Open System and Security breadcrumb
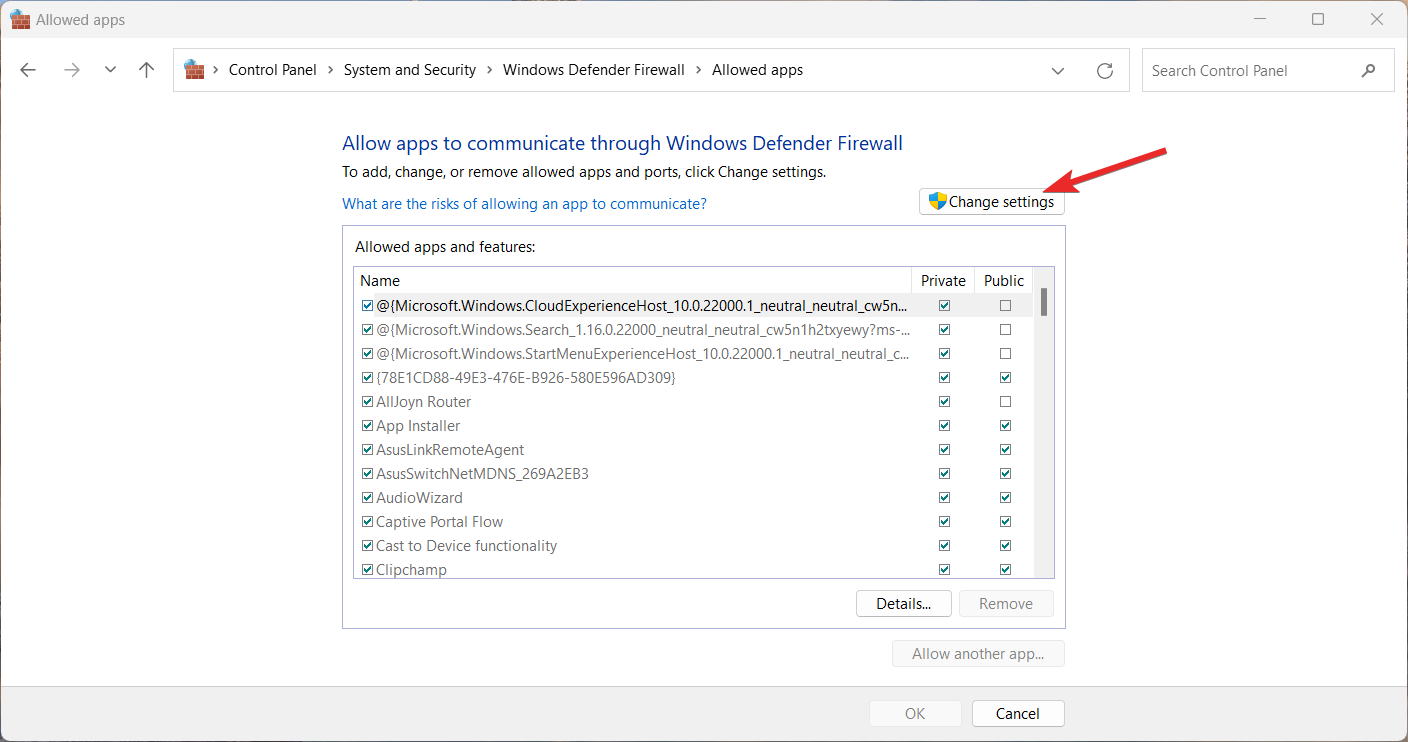This screenshot has width=1408, height=742. pos(410,70)
